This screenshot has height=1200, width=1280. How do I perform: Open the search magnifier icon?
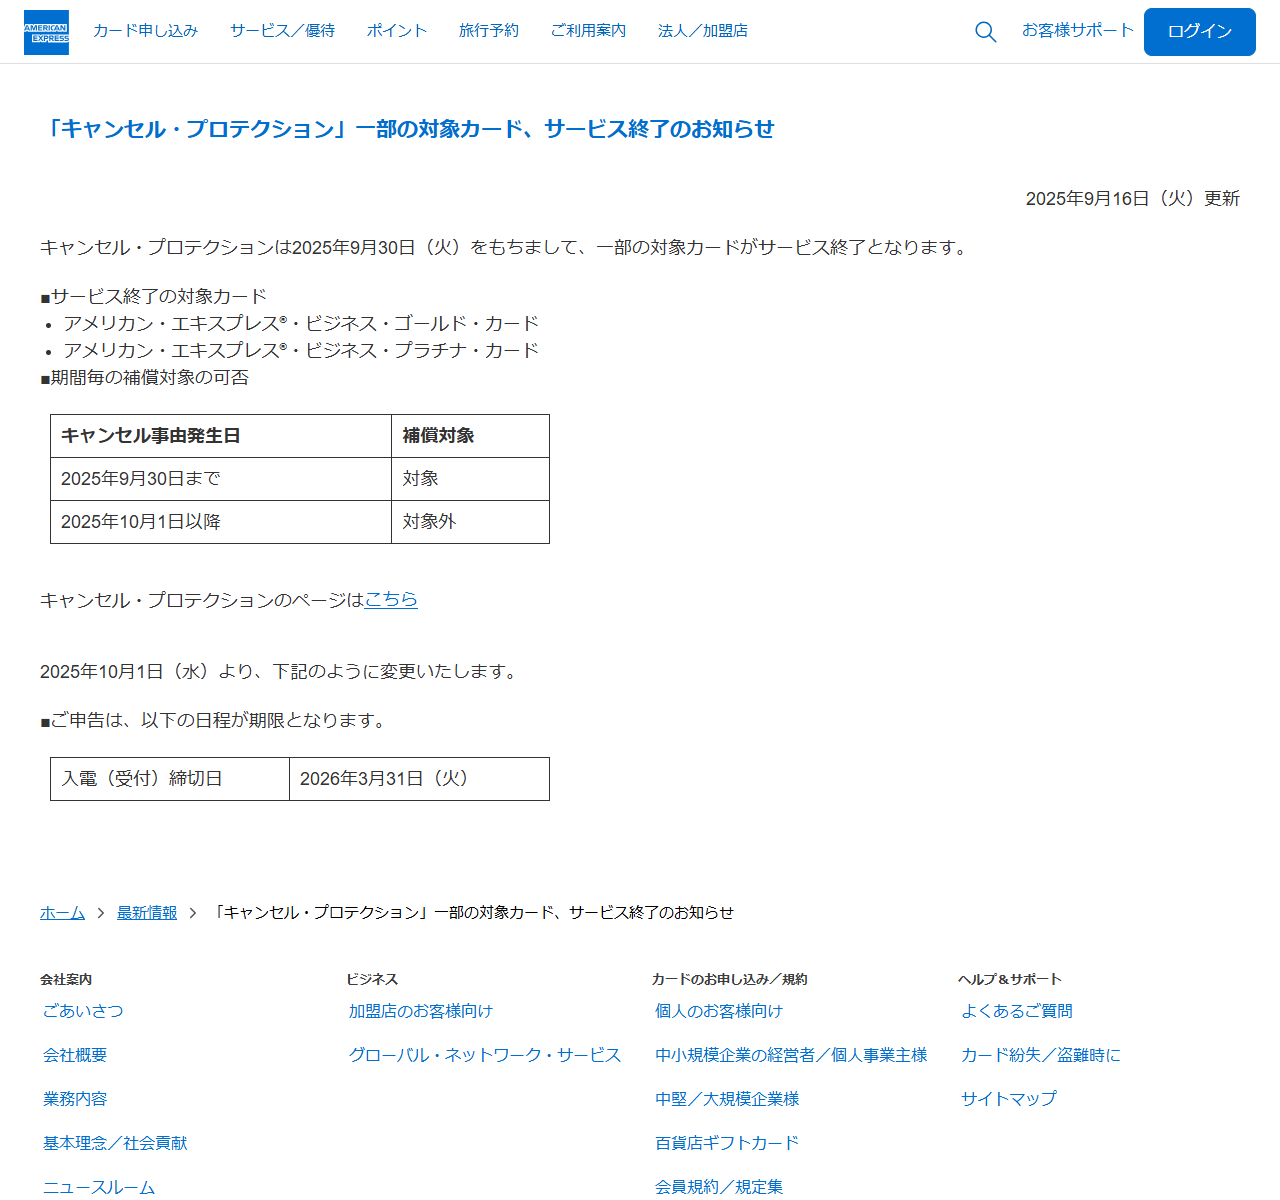(985, 32)
